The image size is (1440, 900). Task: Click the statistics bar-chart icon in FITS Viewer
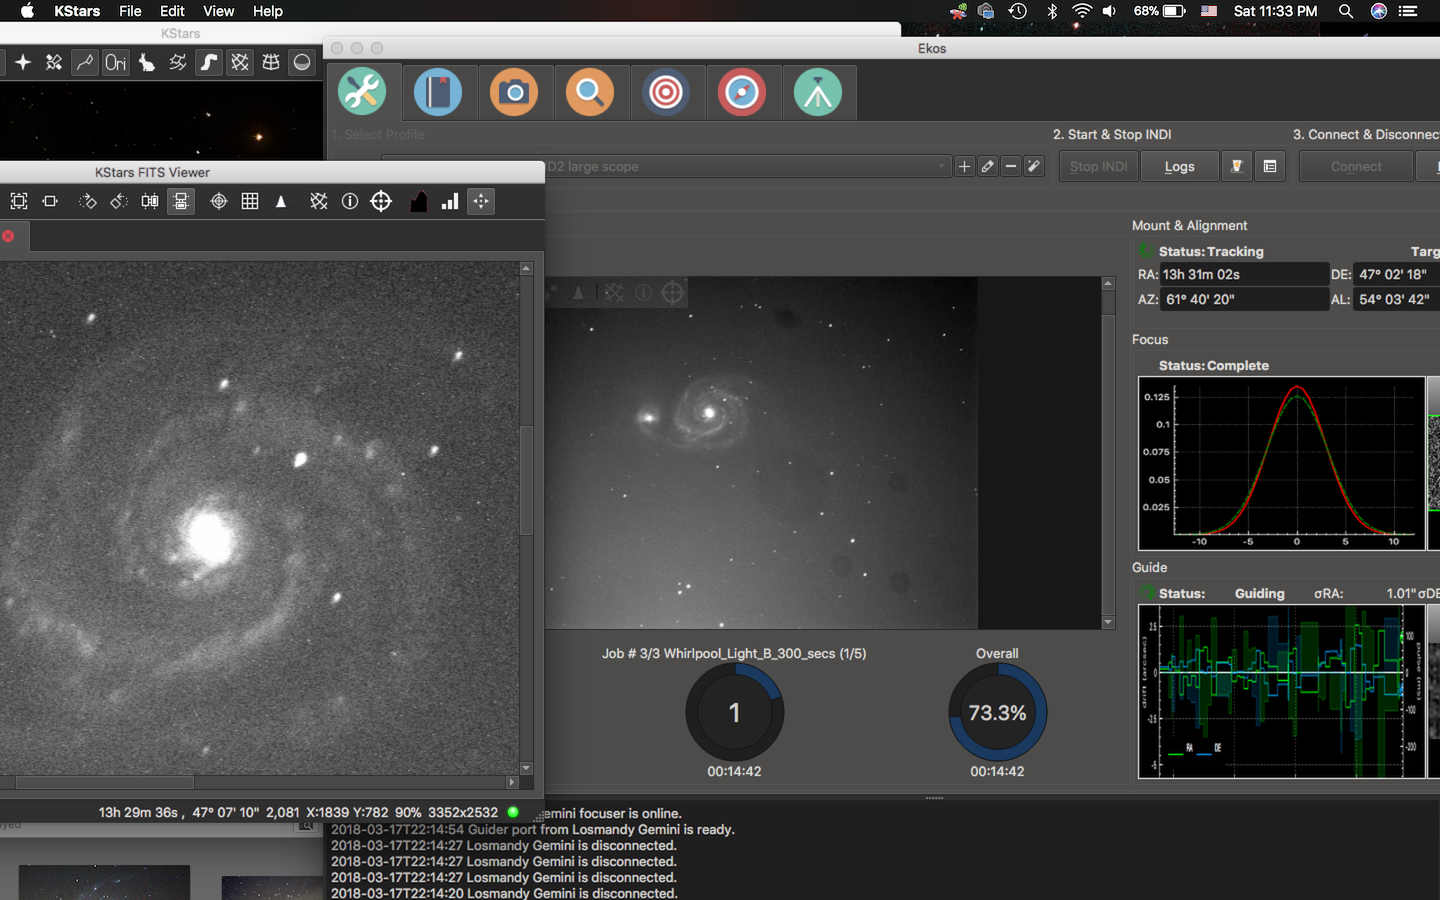[450, 201]
